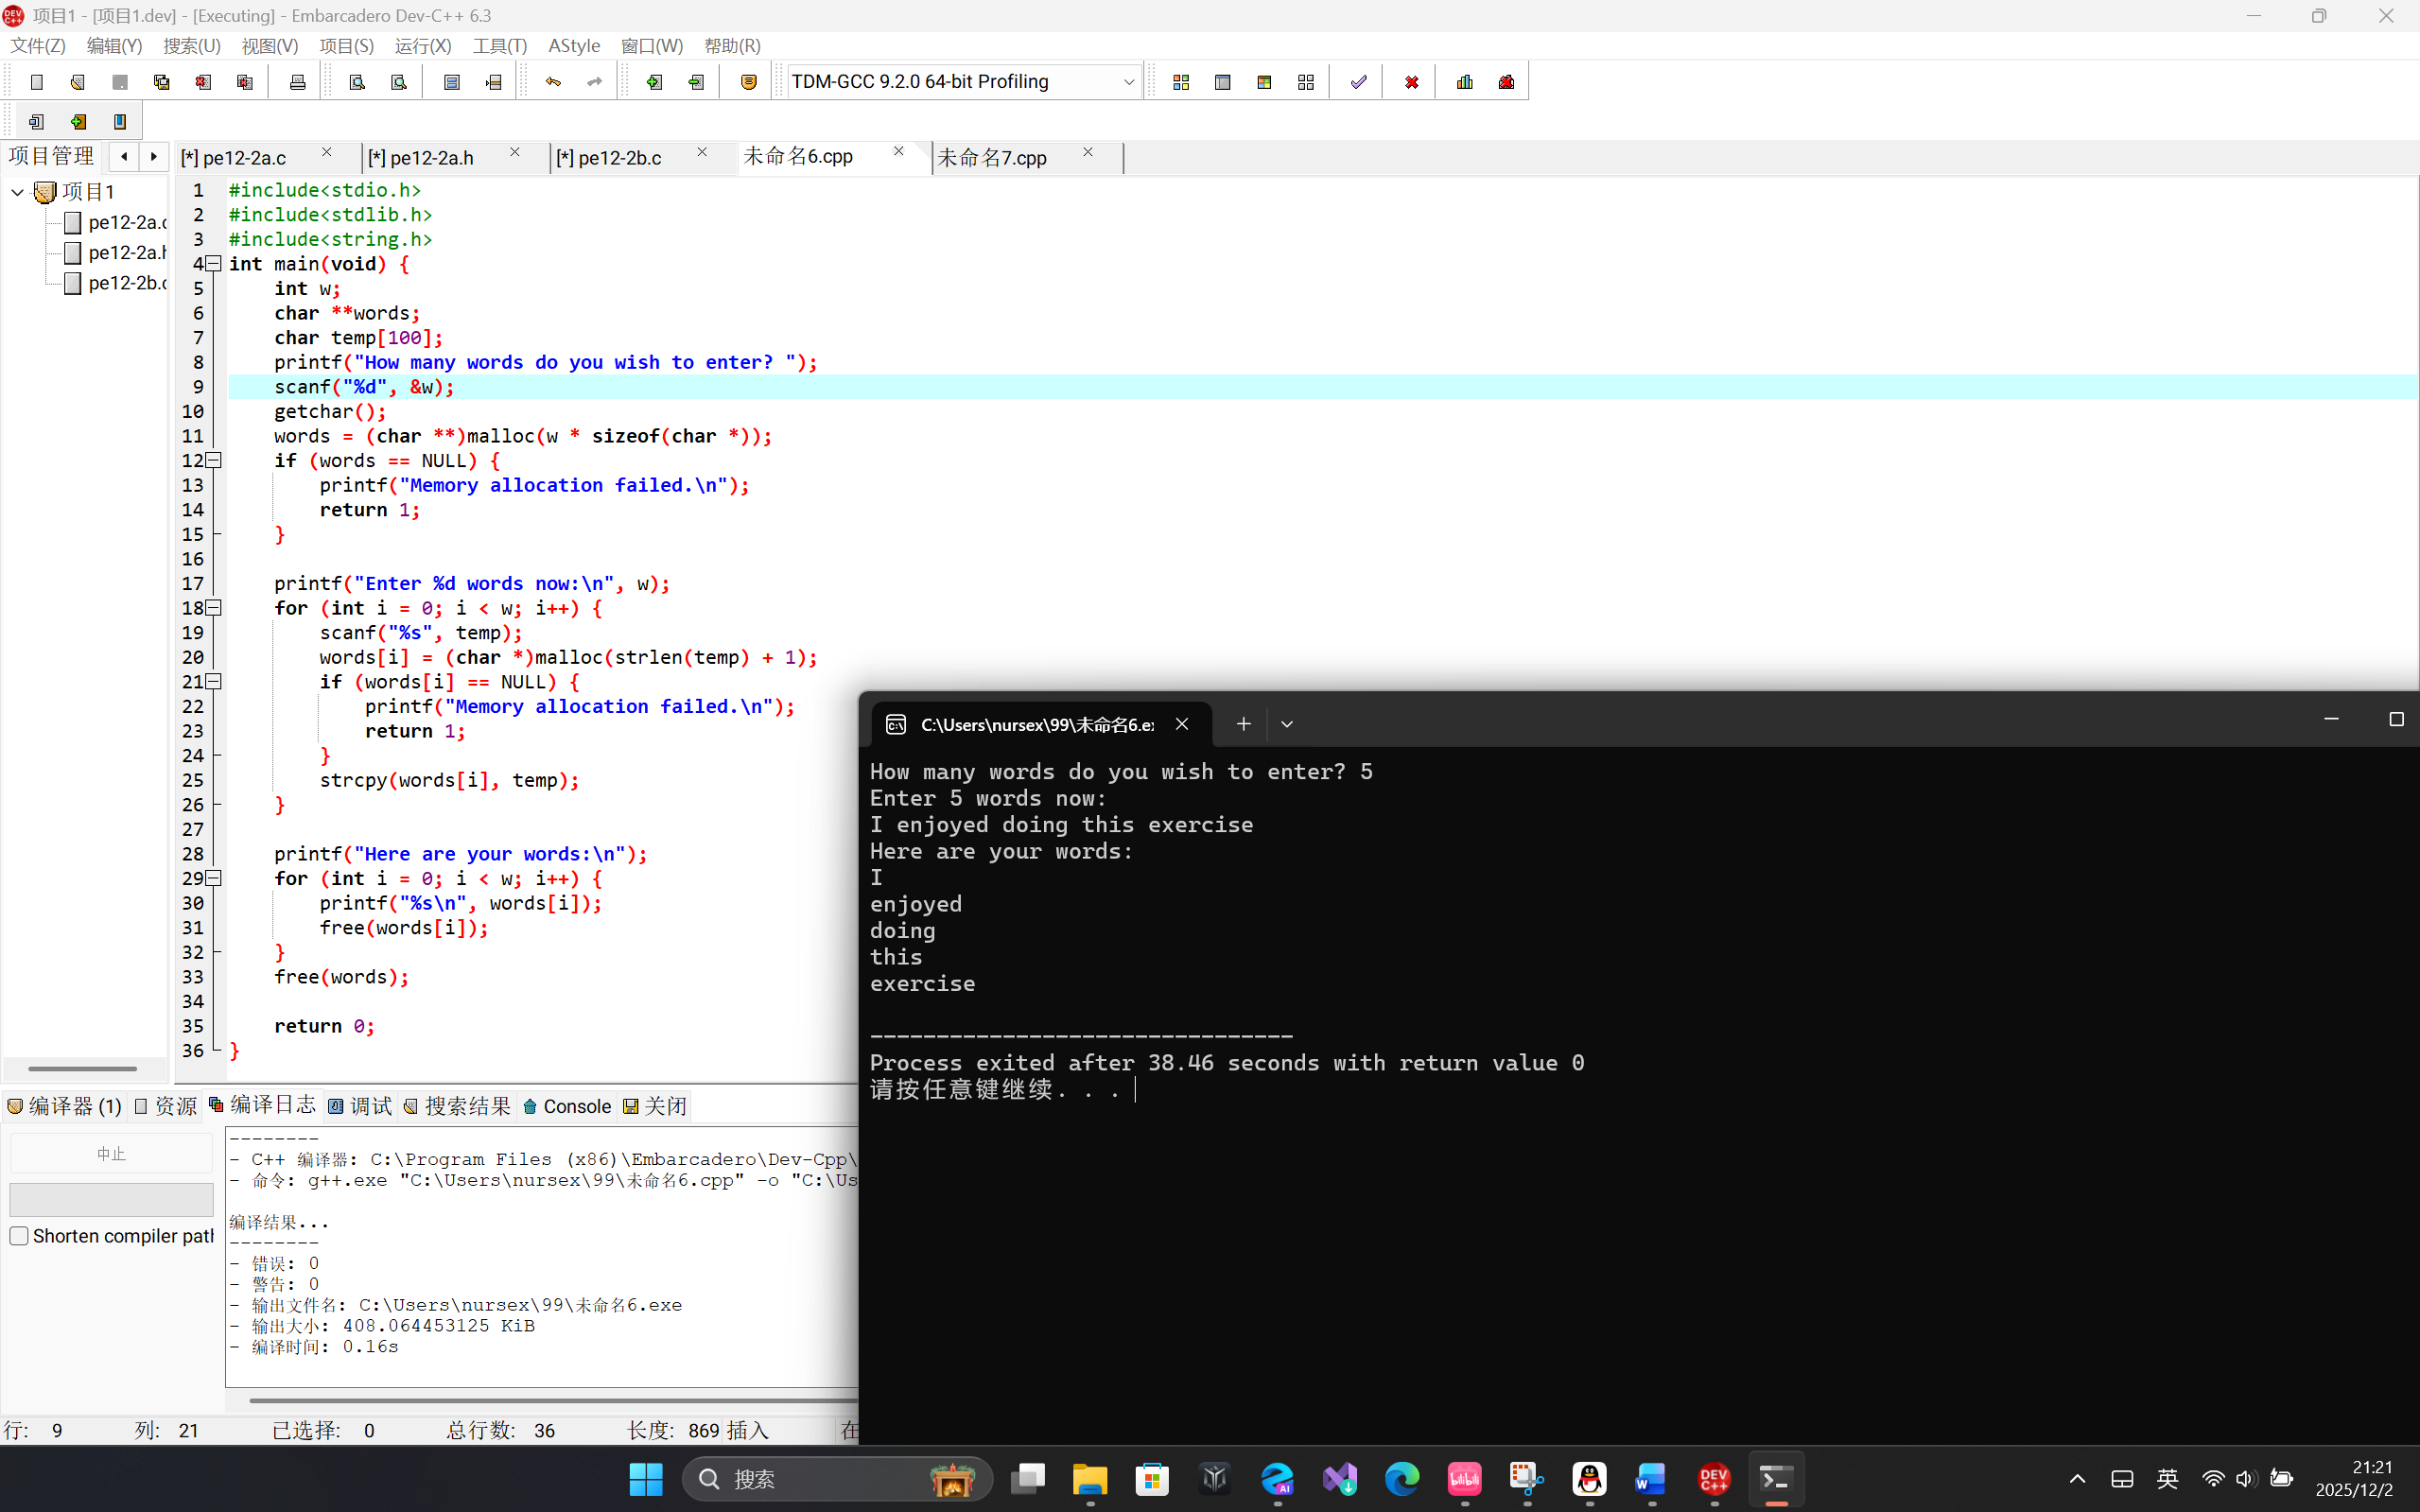Click the Find magnifier toolbar icon

pyautogui.click(x=357, y=82)
